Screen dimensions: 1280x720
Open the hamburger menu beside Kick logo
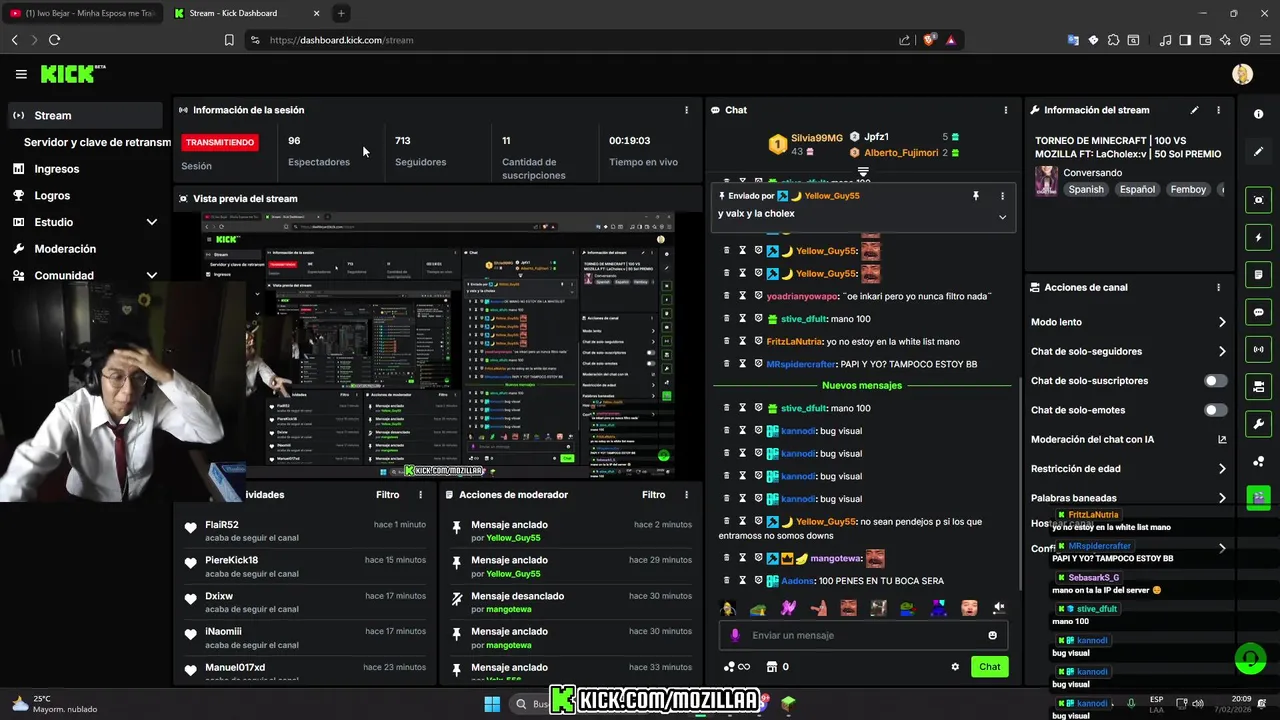[21, 74]
